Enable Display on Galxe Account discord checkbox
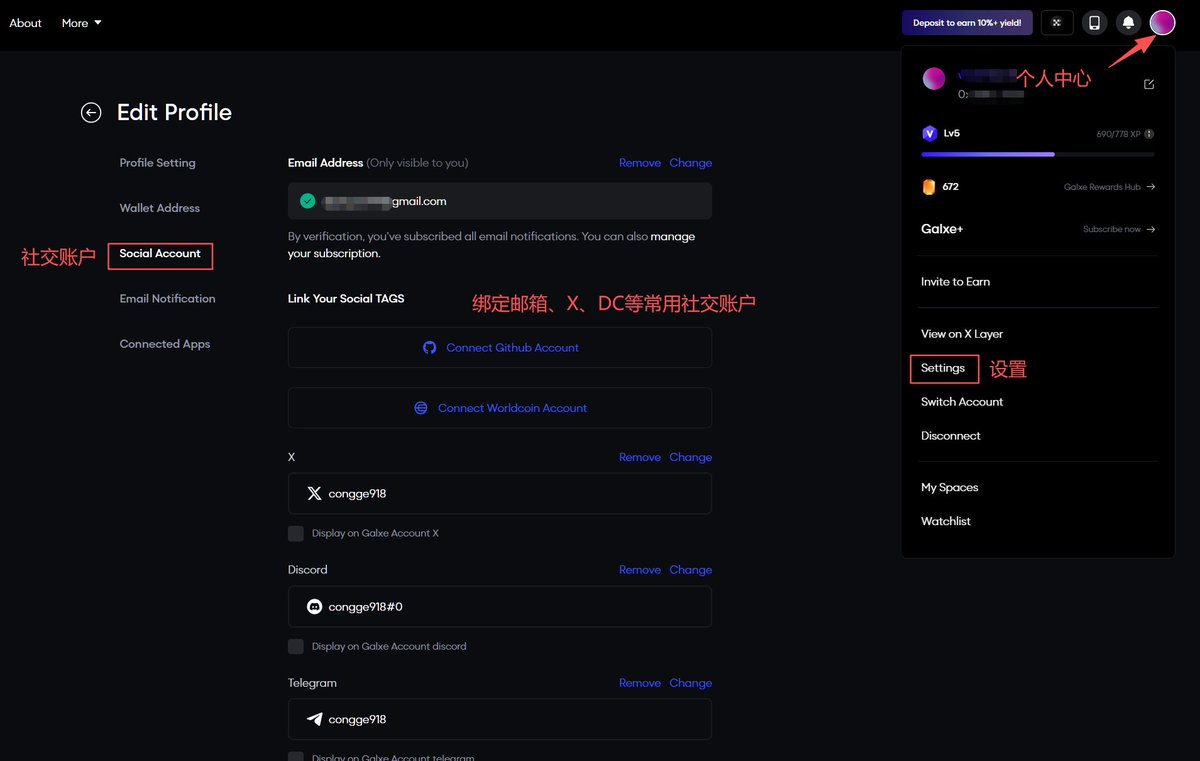This screenshot has width=1200, height=761. (296, 647)
